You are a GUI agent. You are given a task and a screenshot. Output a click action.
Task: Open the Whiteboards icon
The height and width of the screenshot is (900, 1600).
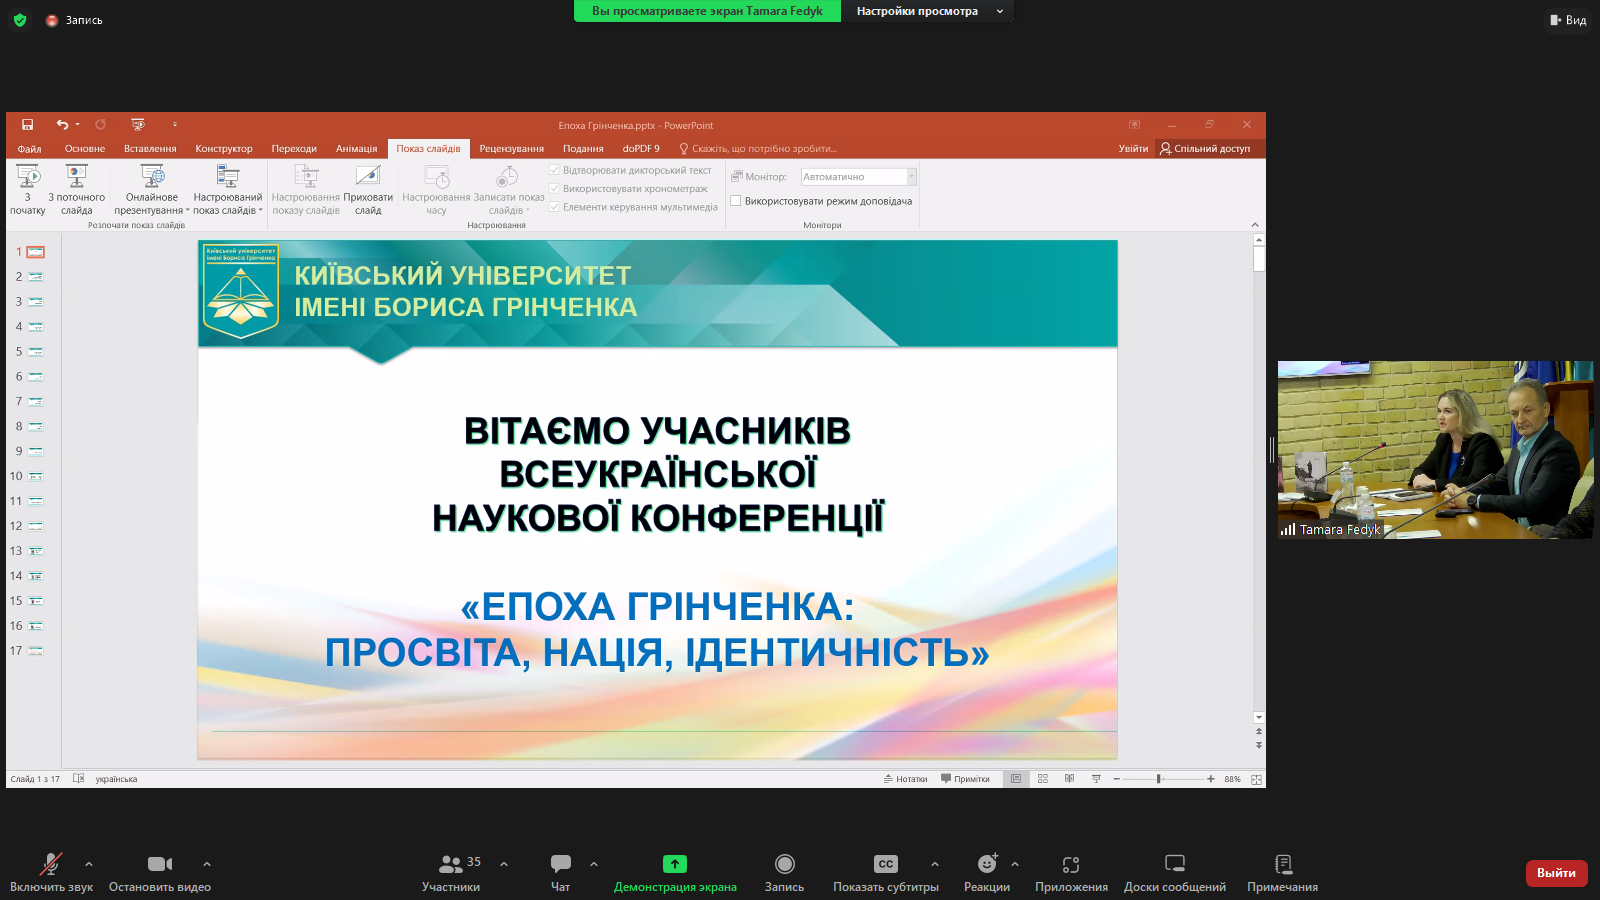pos(1175,864)
